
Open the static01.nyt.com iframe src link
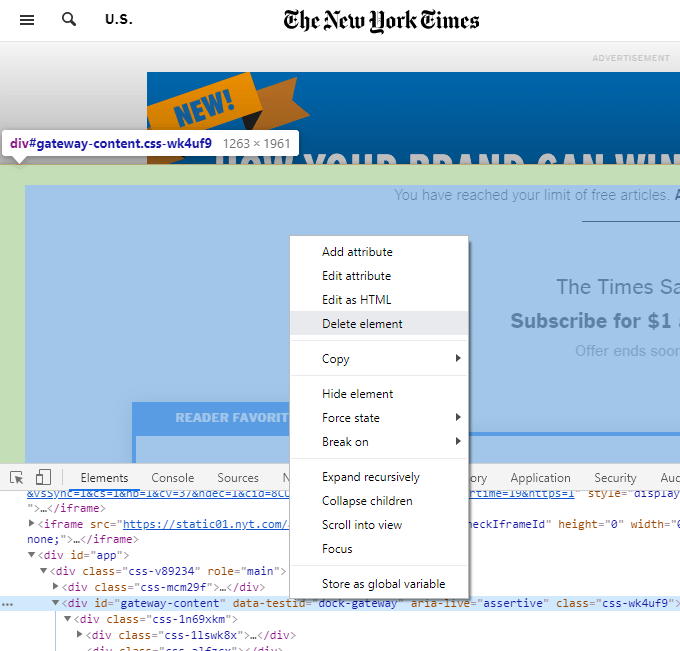click(x=200, y=523)
